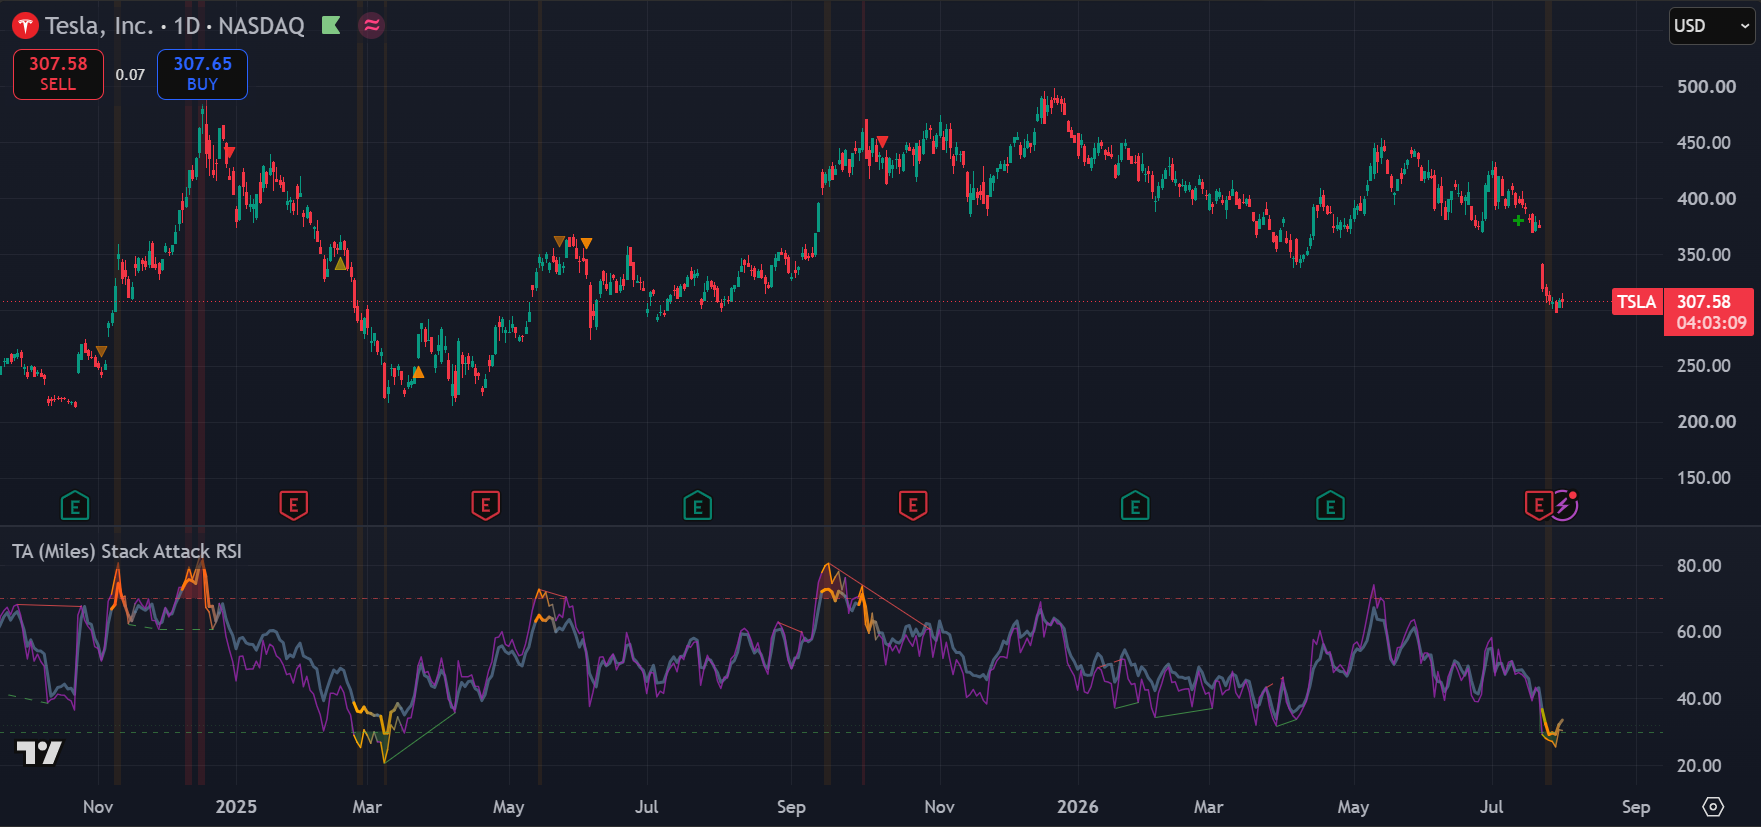The image size is (1761, 827).
Task: Click the 450.00 price axis label
Action: (x=1706, y=143)
